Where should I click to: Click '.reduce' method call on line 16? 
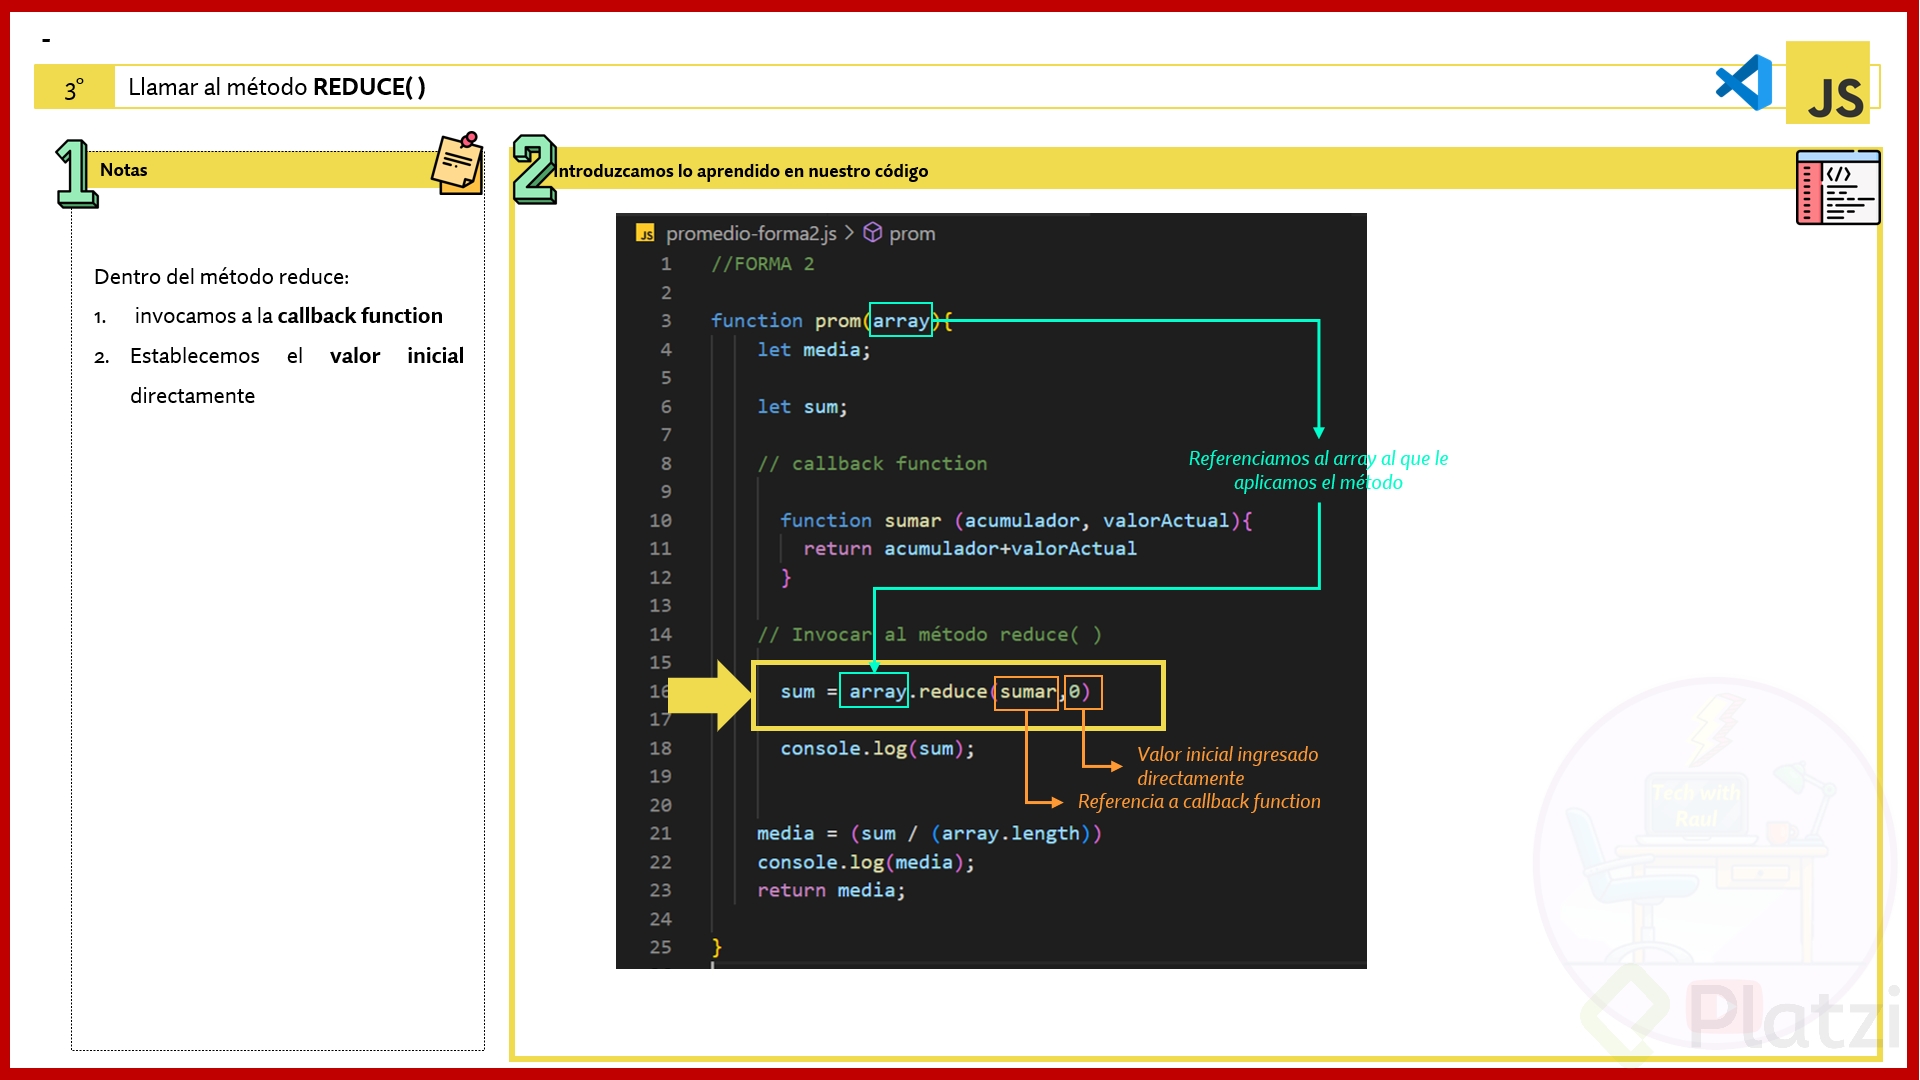coord(949,692)
